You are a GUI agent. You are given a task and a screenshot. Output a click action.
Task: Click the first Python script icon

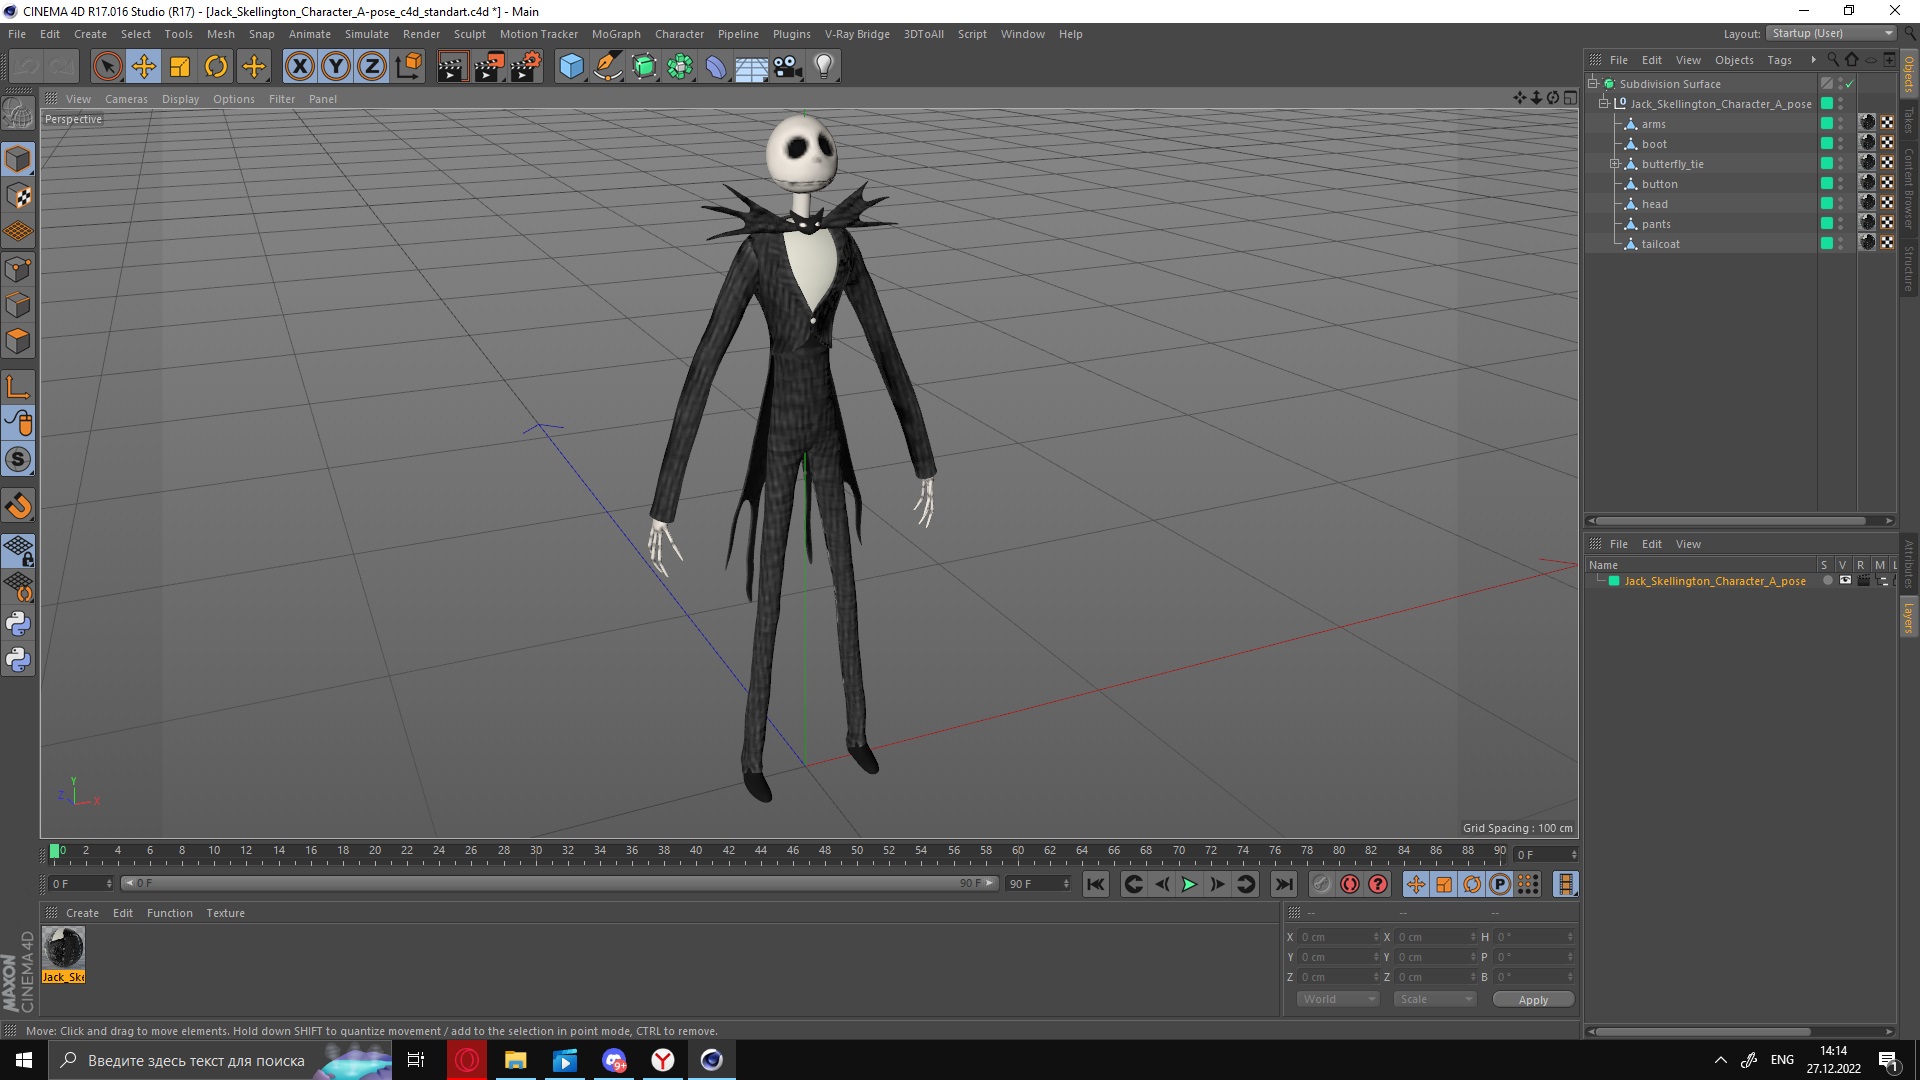click(18, 624)
